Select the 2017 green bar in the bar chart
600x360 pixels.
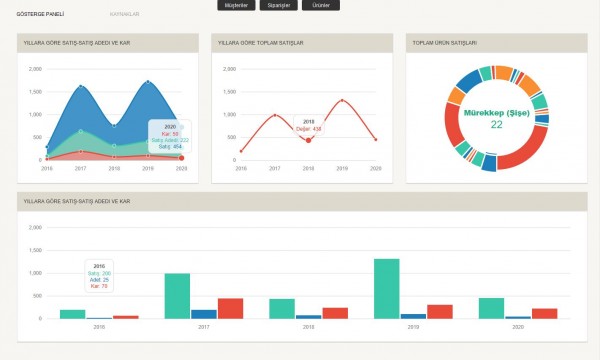(177, 296)
